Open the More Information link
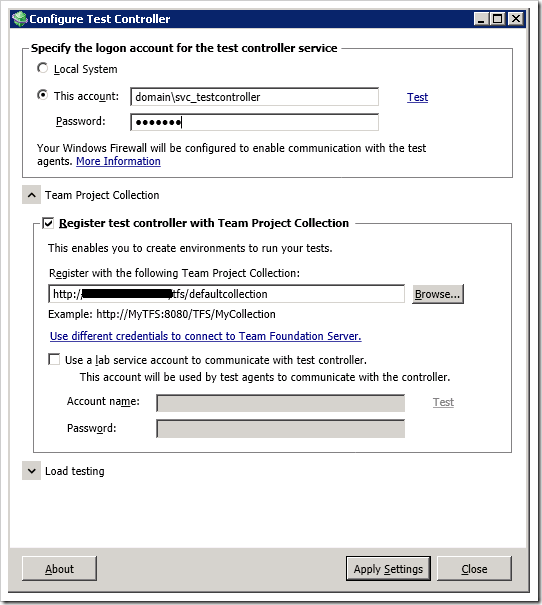542x605 pixels. (118, 161)
